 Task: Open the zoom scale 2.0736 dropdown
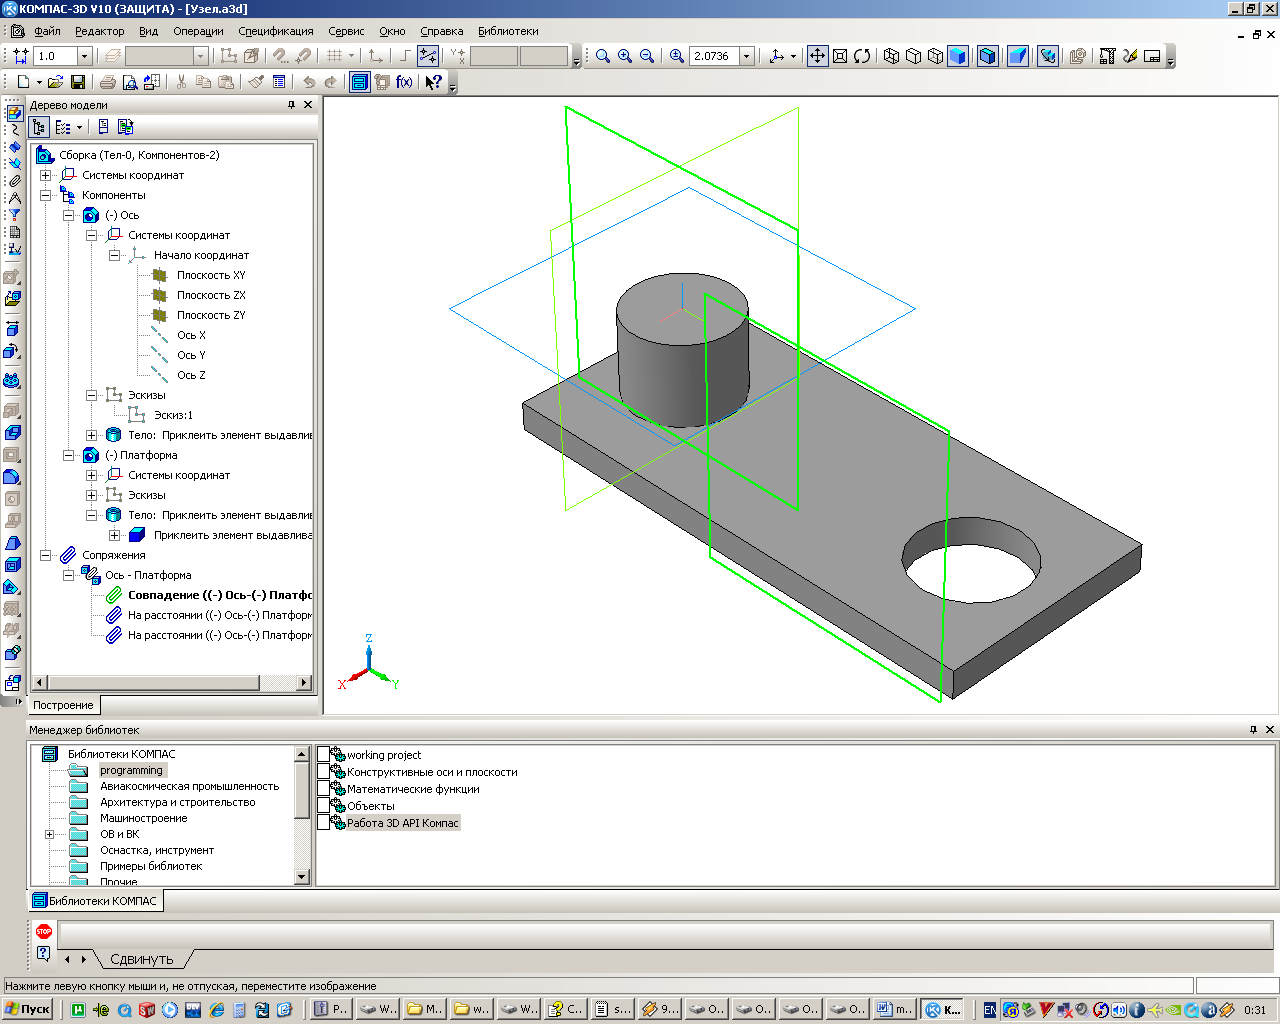746,56
